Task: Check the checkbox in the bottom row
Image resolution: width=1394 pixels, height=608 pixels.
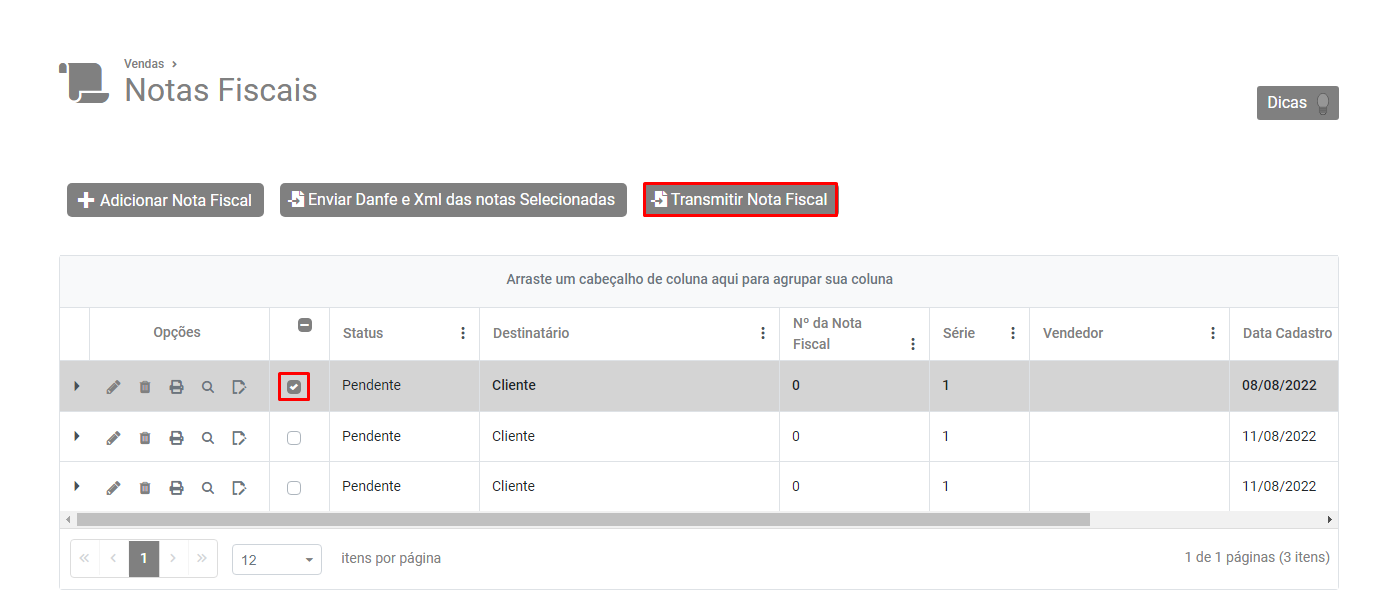Action: click(294, 488)
